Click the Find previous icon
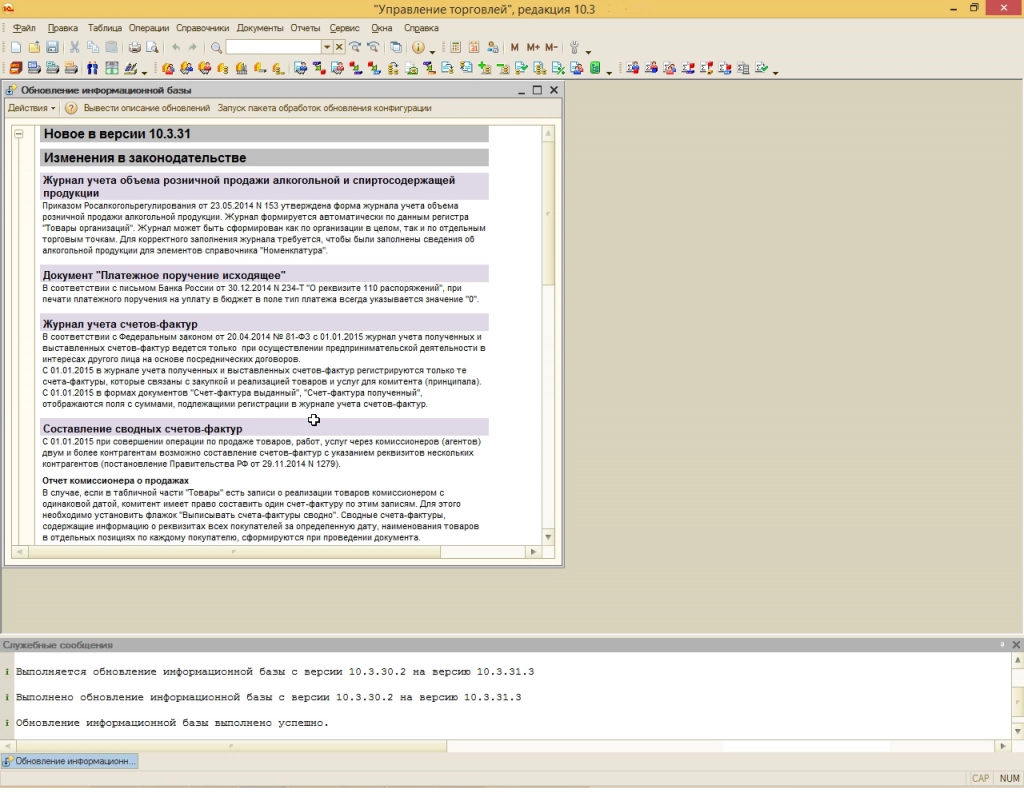Viewport: 1024px width, 793px height. (x=373, y=47)
